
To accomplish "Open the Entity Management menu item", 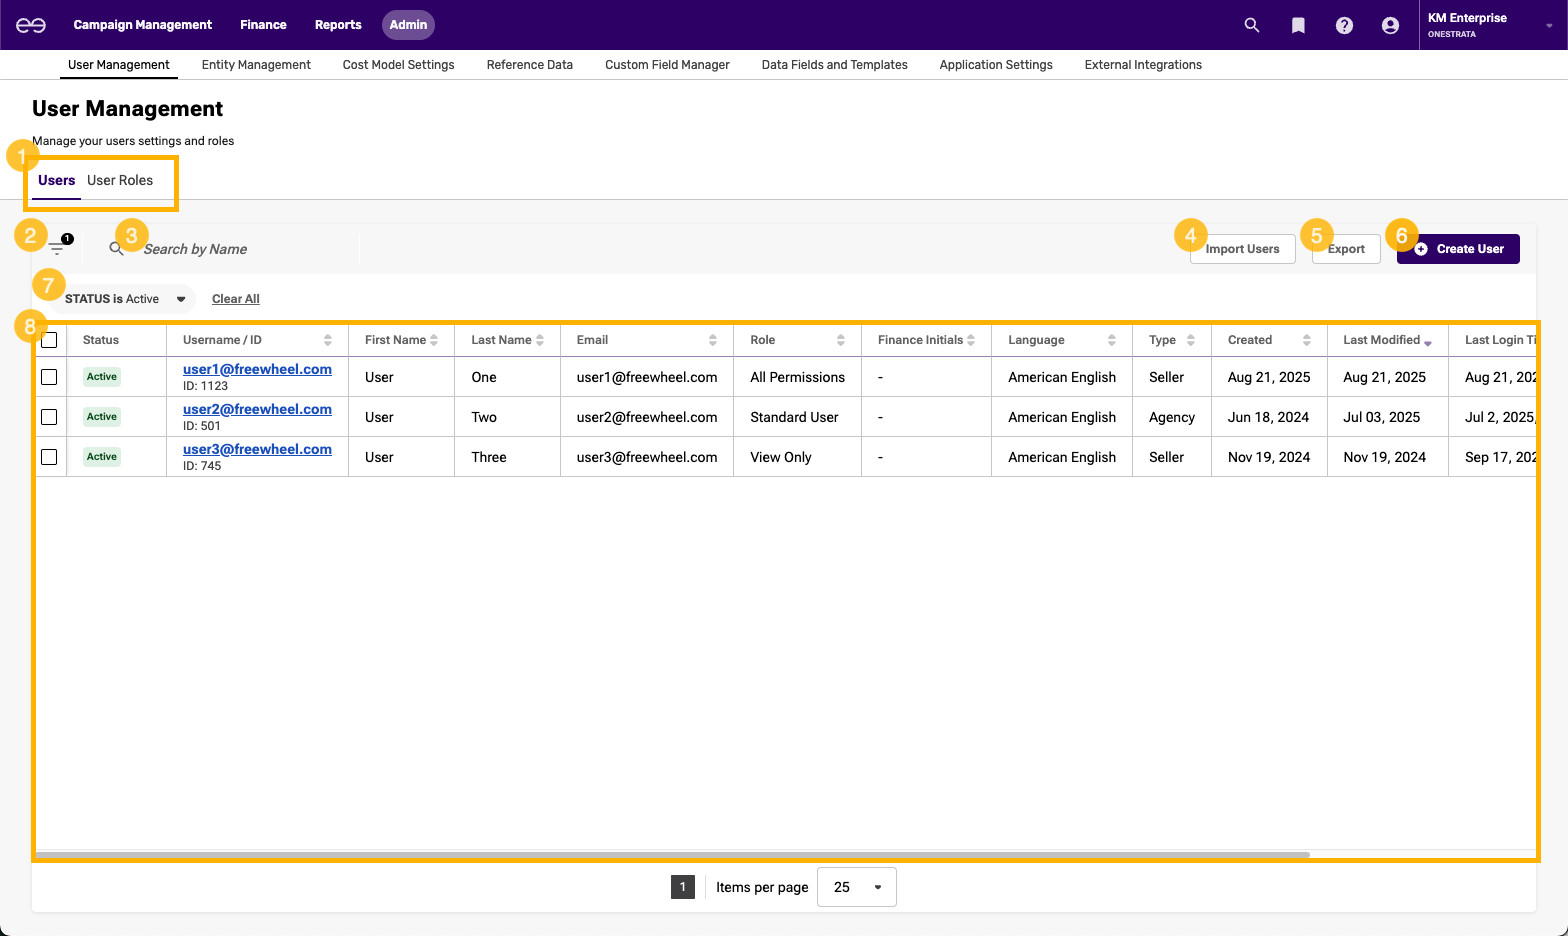I will [256, 65].
